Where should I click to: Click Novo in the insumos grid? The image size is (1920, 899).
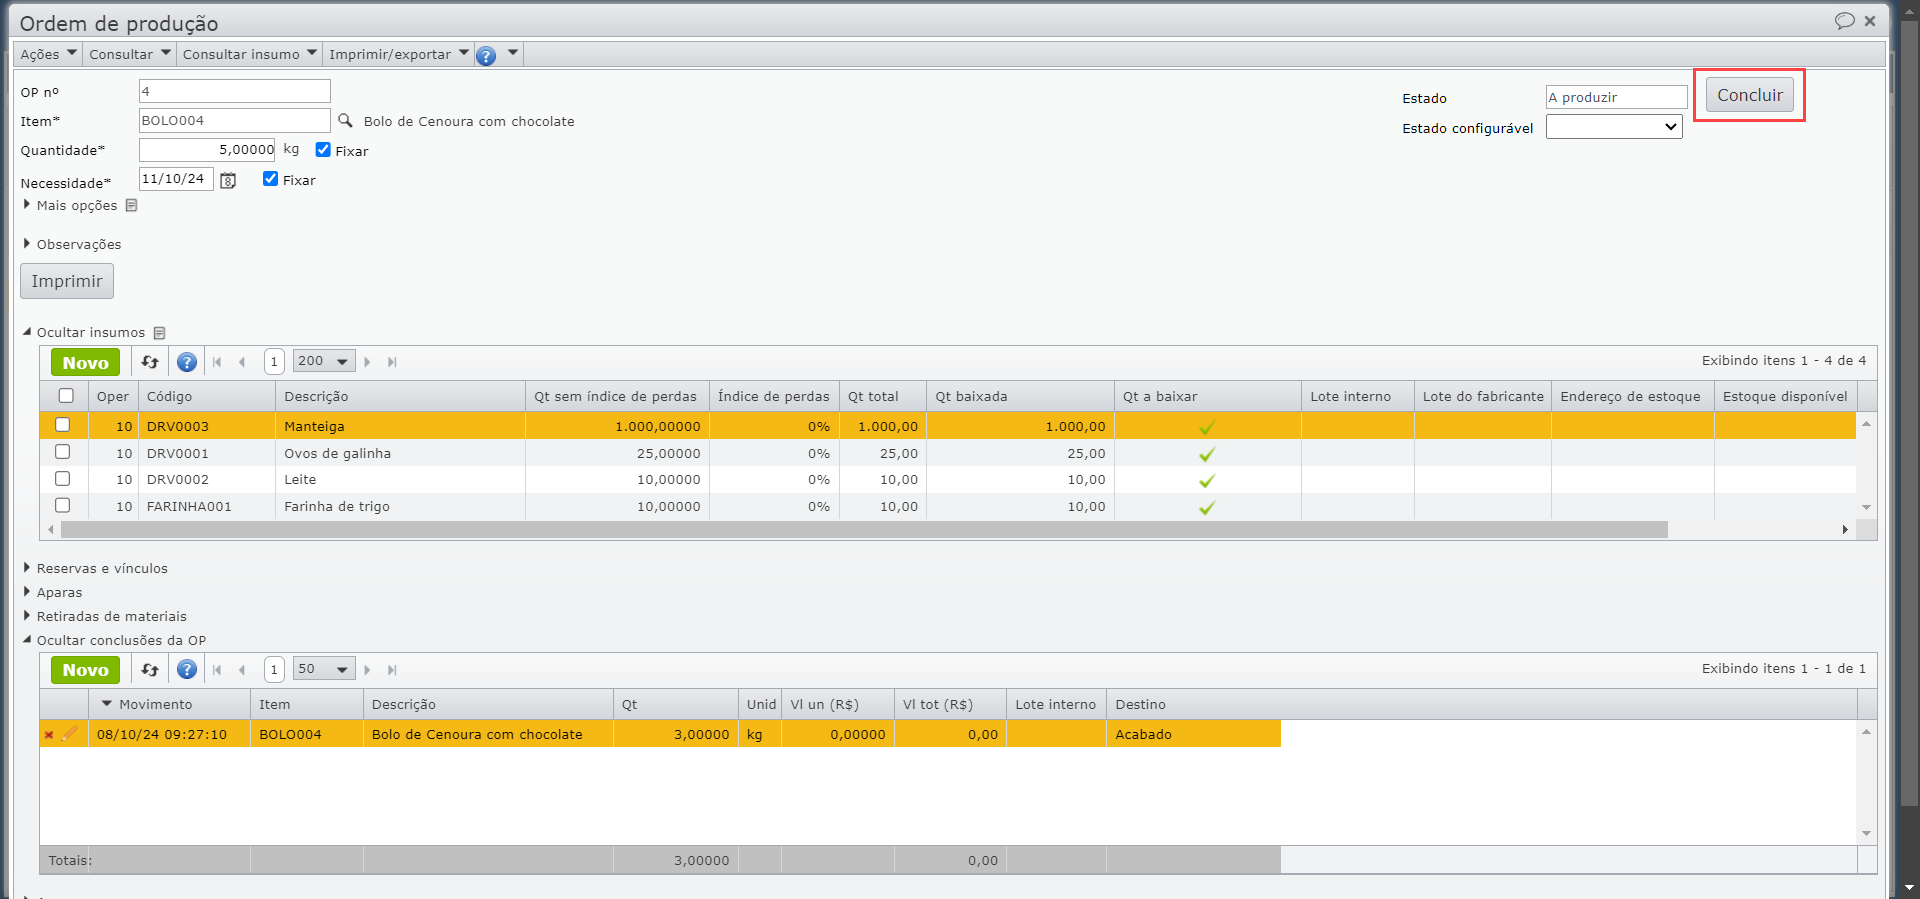point(86,362)
